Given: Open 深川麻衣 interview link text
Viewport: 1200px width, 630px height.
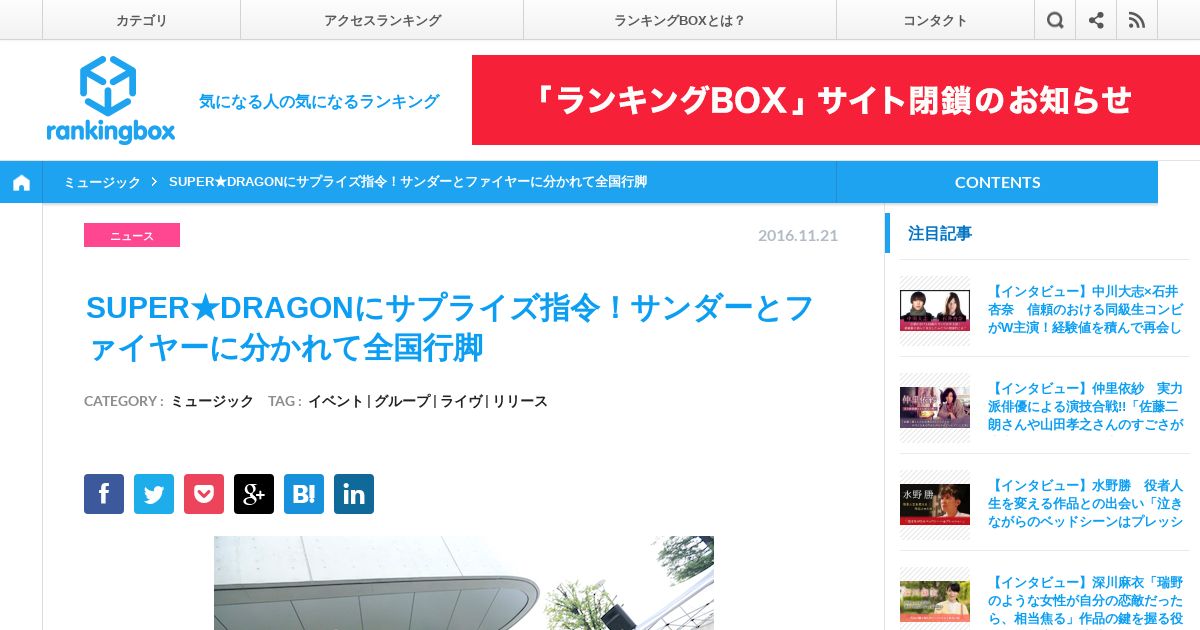Looking at the screenshot, I should [x=1085, y=600].
